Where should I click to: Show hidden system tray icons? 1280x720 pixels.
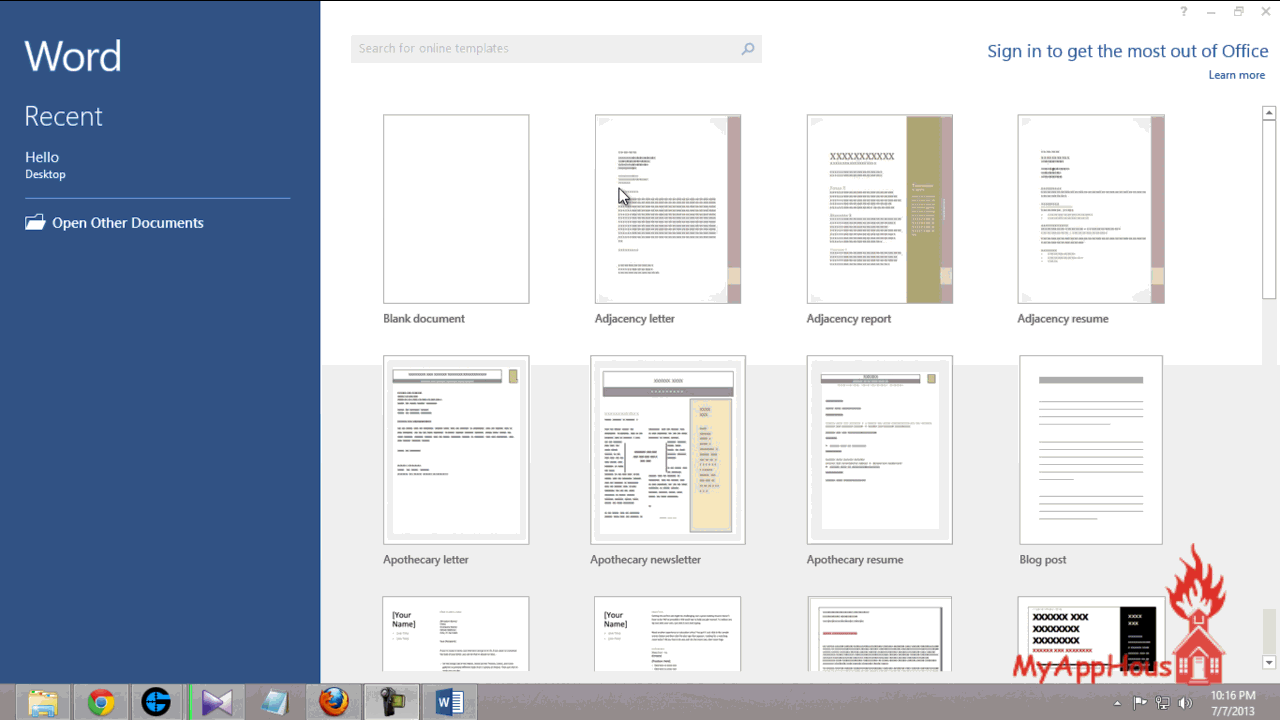(1117, 703)
